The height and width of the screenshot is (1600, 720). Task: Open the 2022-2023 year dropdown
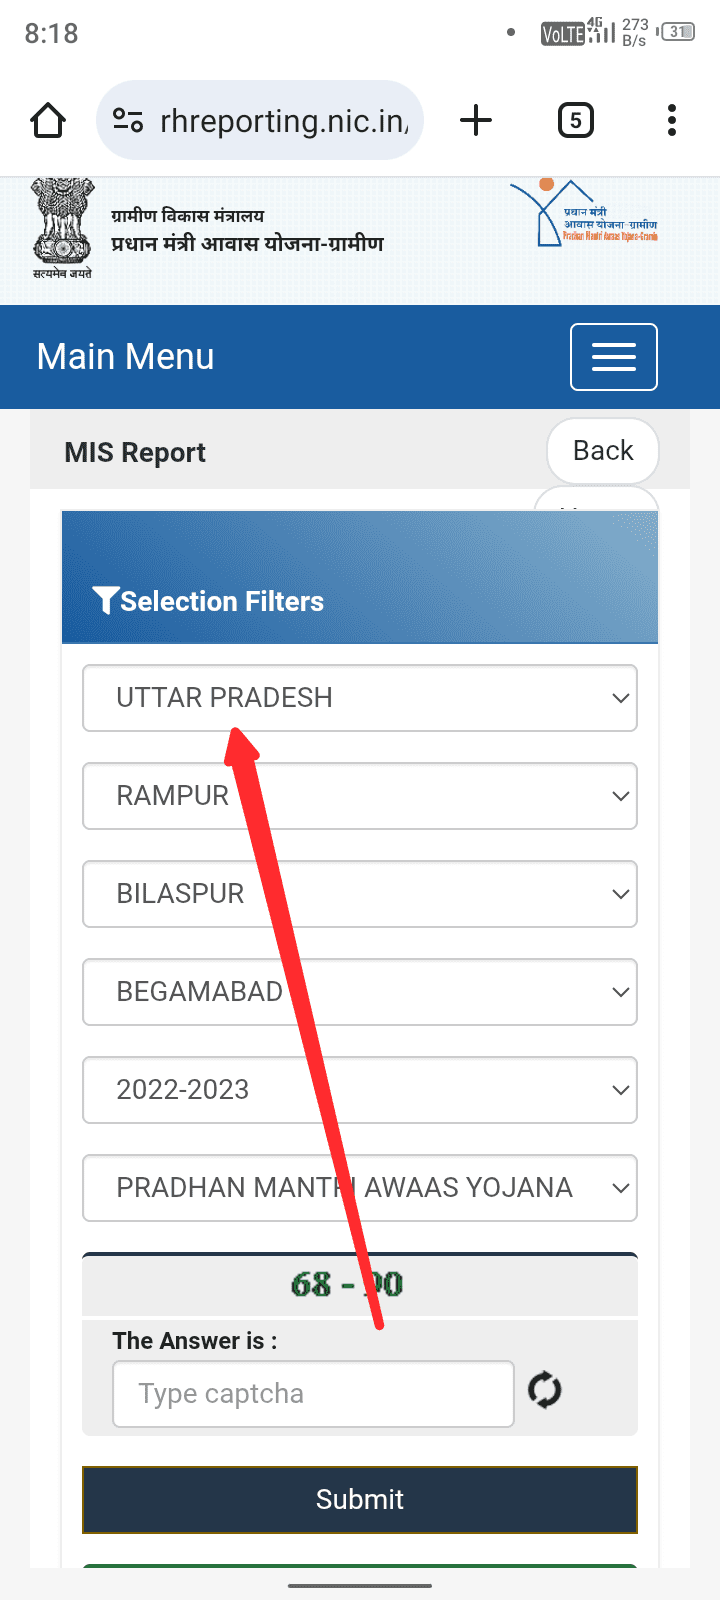(x=360, y=1090)
